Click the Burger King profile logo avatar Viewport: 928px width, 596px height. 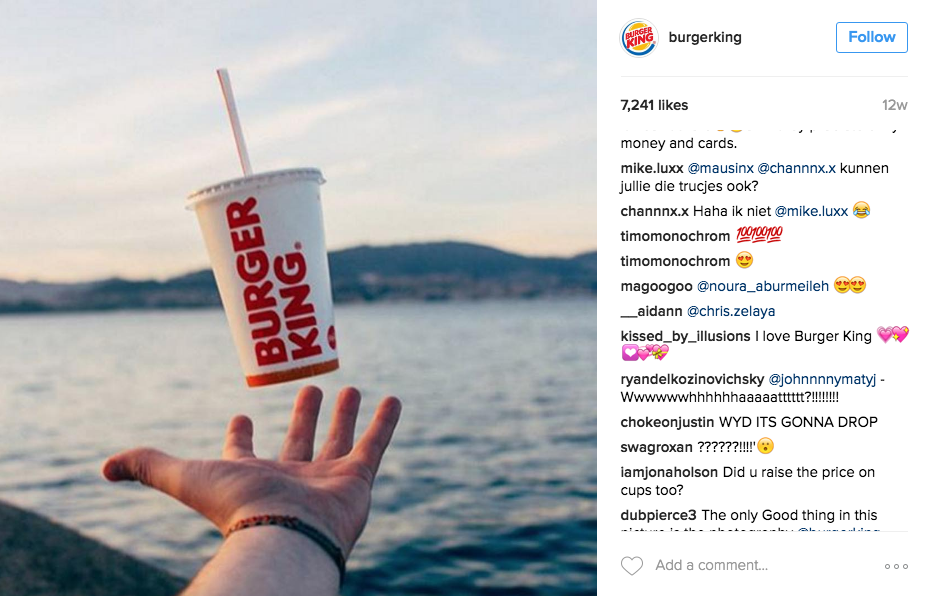(x=639, y=38)
